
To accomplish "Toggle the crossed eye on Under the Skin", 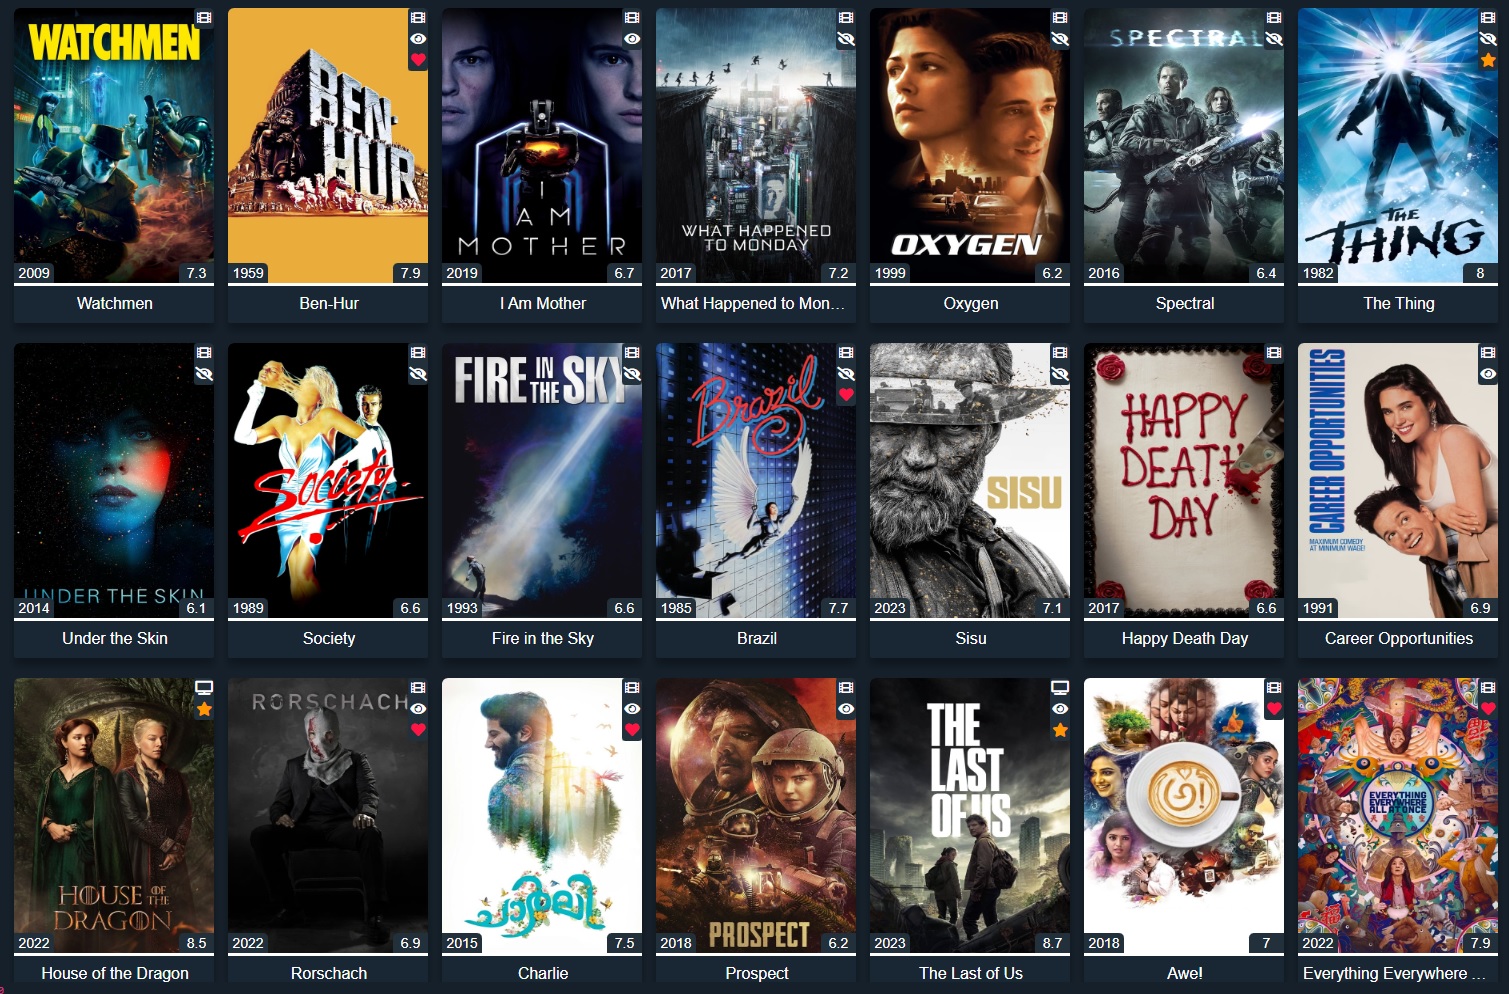I will [204, 374].
